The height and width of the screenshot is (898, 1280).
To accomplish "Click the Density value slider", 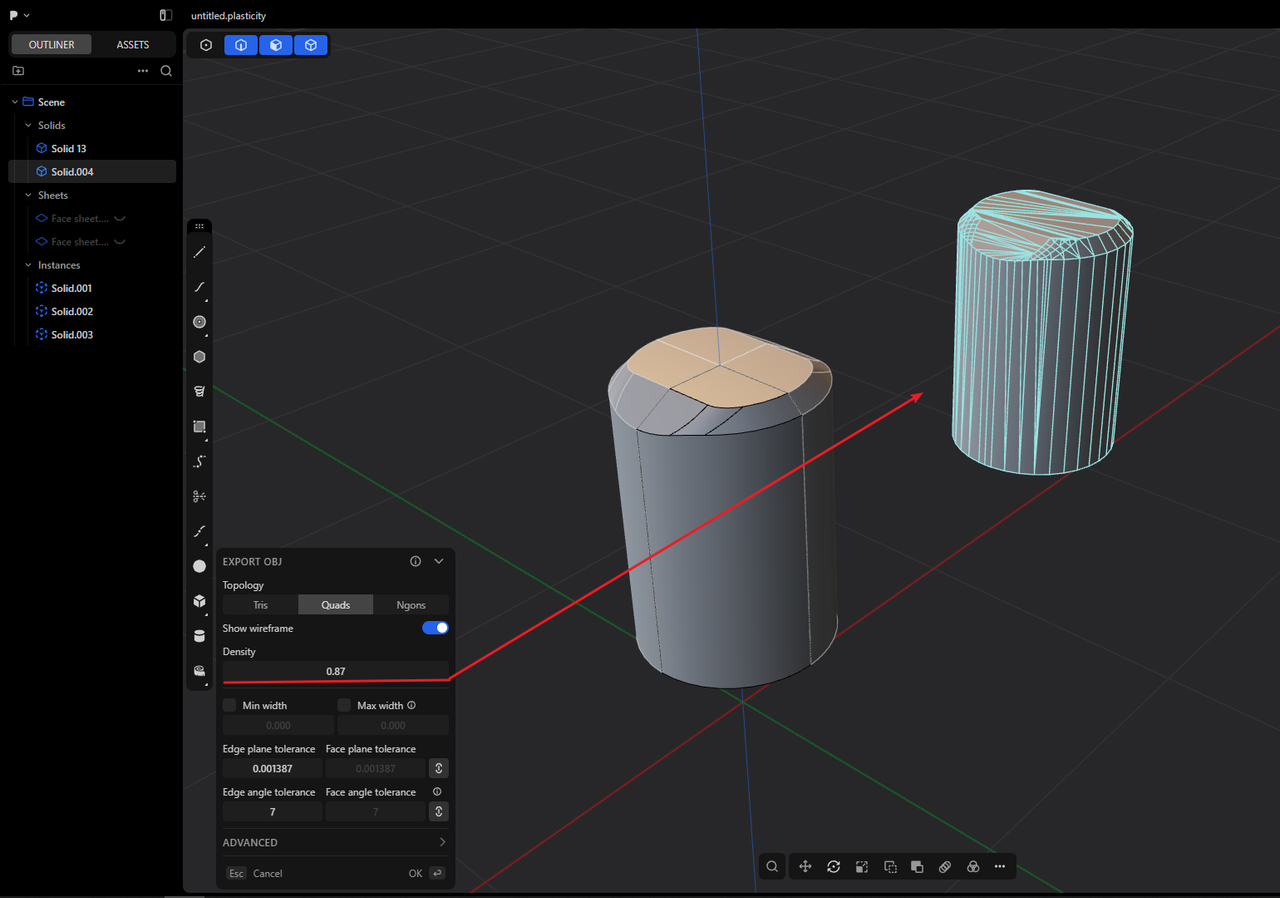I will pyautogui.click(x=335, y=671).
